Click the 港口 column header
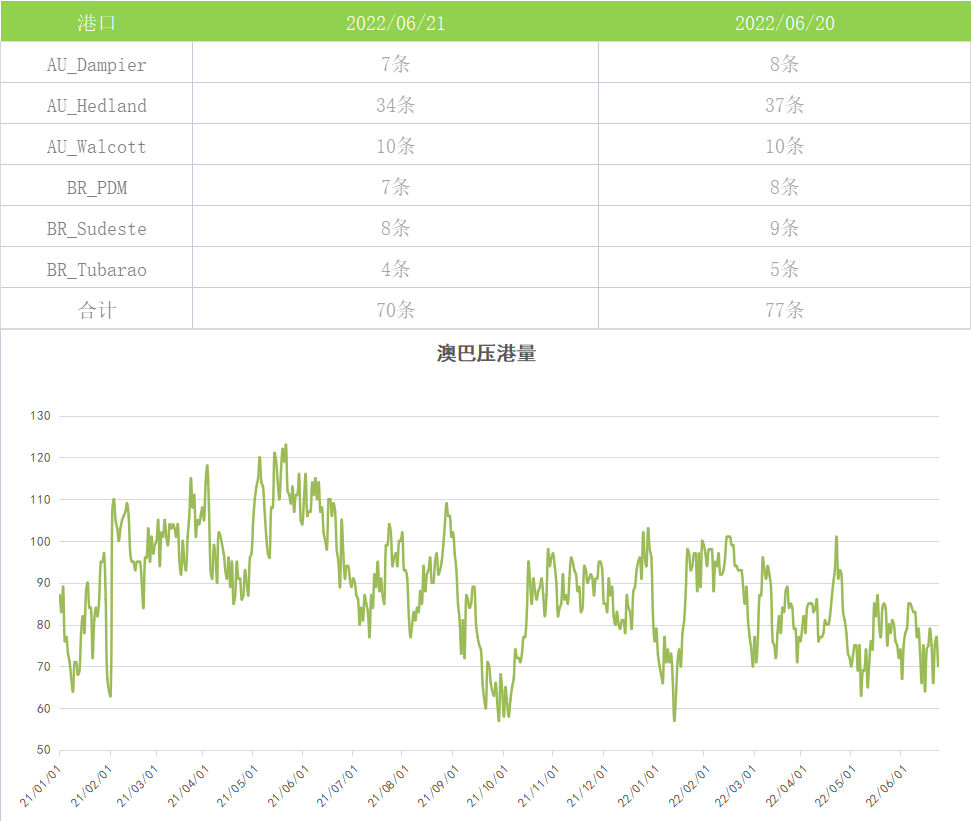 pyautogui.click(x=96, y=23)
